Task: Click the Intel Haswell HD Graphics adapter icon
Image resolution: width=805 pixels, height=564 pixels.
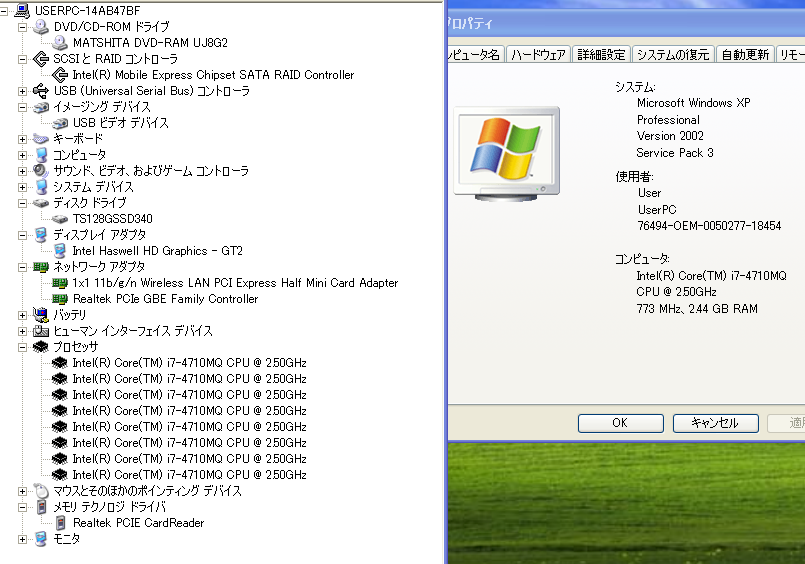Action: click(x=60, y=250)
